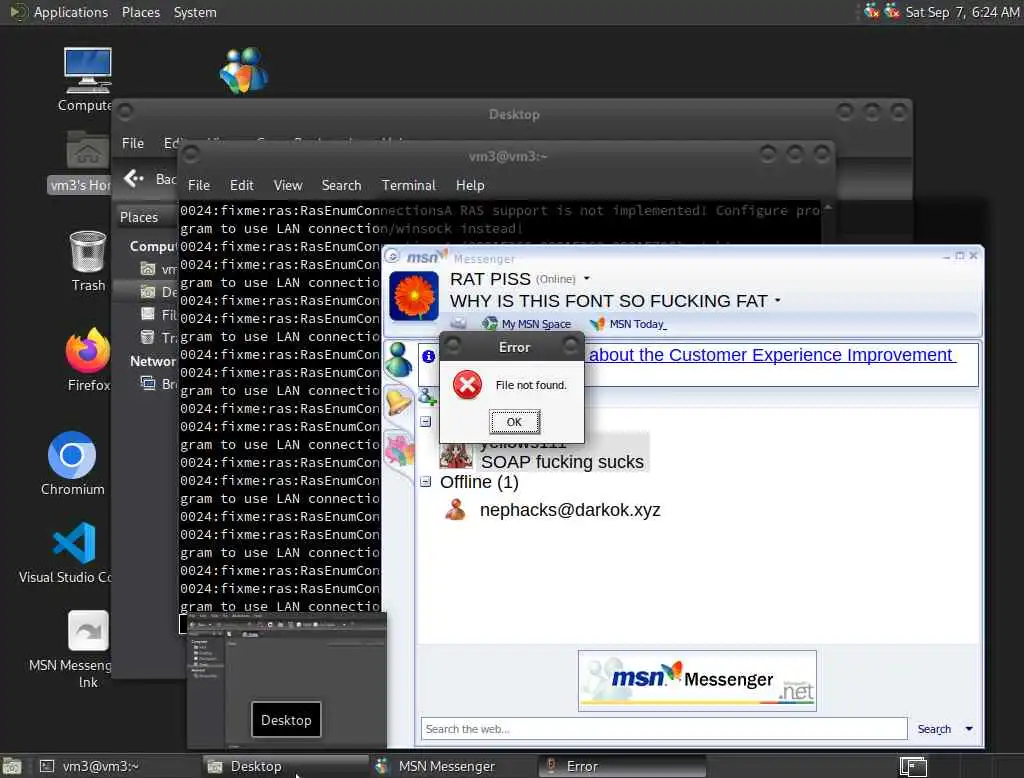Screen dimensions: 1024x778
Task: Open MSN Today
Action: (628, 324)
